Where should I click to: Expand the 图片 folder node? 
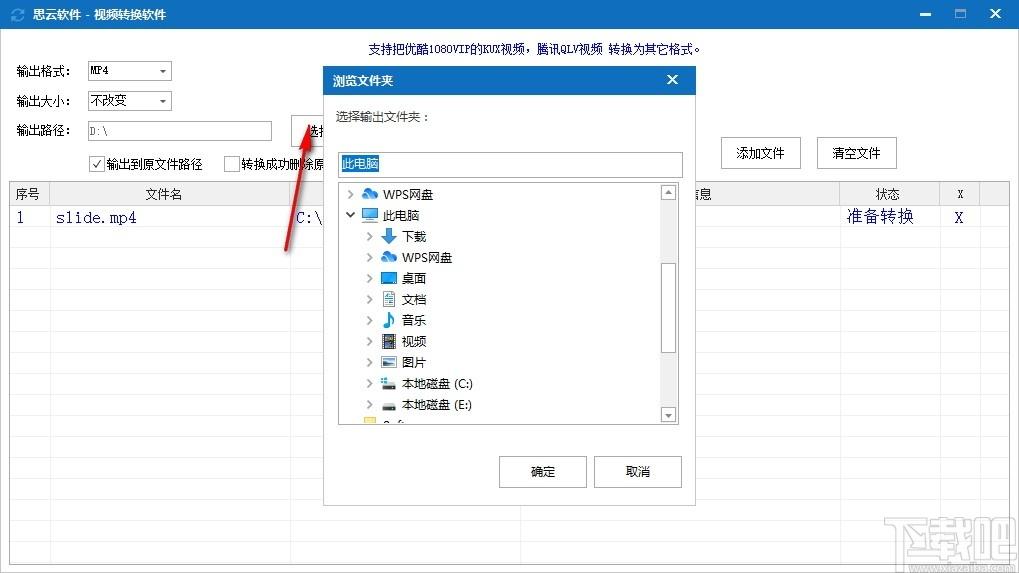coord(369,363)
